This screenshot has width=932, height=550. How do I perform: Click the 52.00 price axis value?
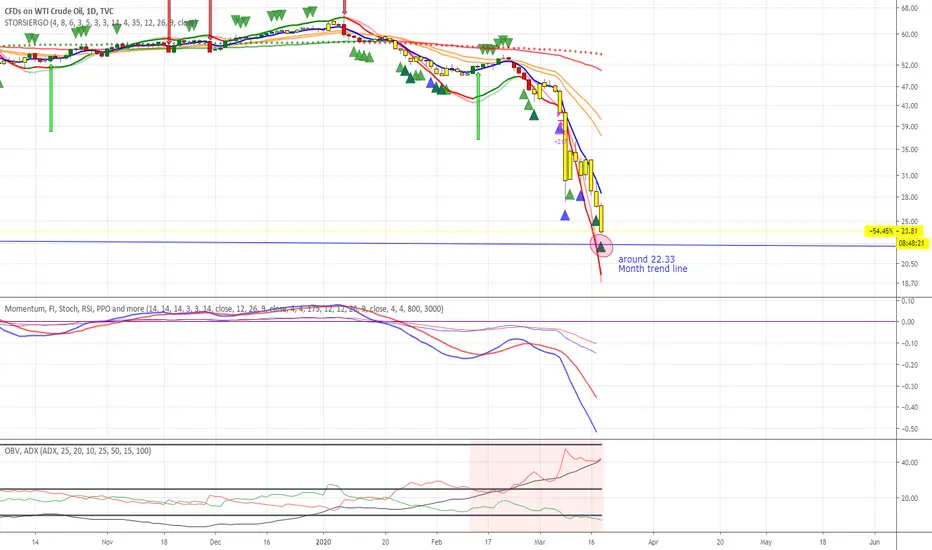click(909, 65)
